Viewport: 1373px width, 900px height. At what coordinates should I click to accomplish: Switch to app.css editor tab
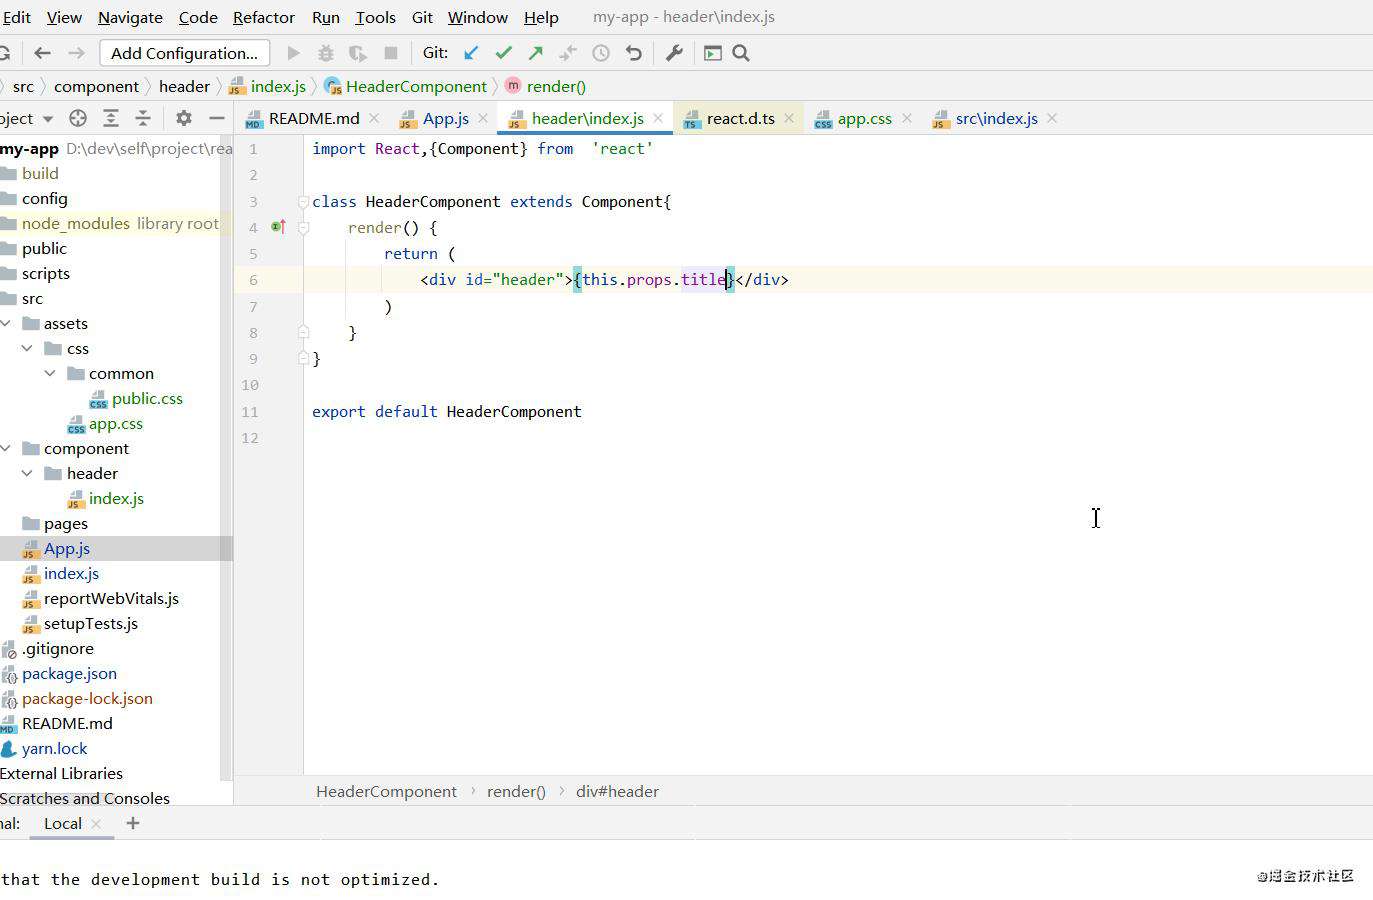(865, 118)
